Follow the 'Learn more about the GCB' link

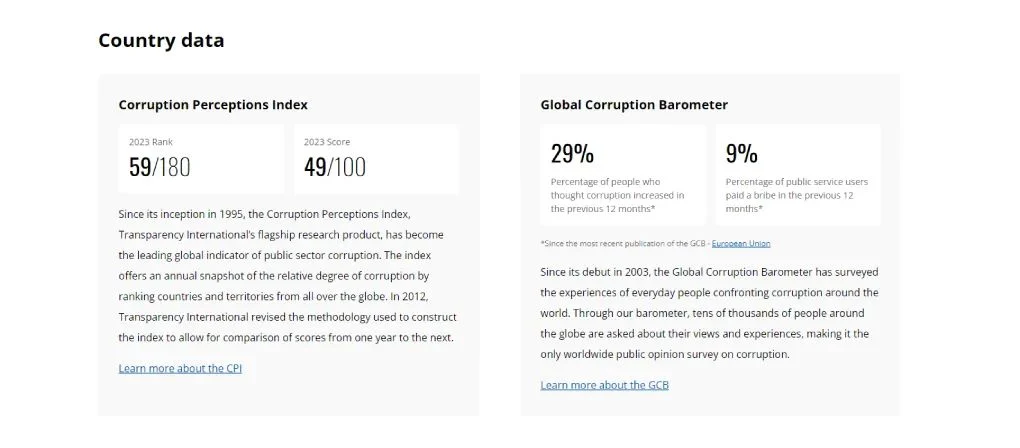click(x=604, y=385)
